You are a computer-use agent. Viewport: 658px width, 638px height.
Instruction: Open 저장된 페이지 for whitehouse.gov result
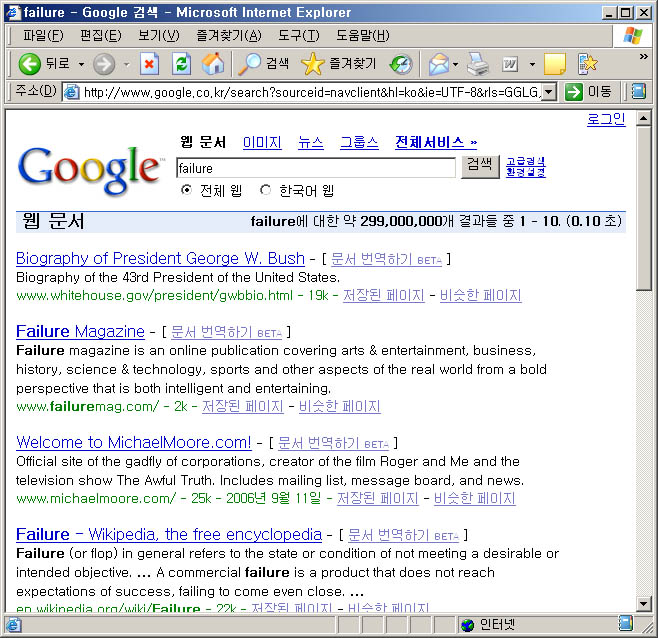384,295
